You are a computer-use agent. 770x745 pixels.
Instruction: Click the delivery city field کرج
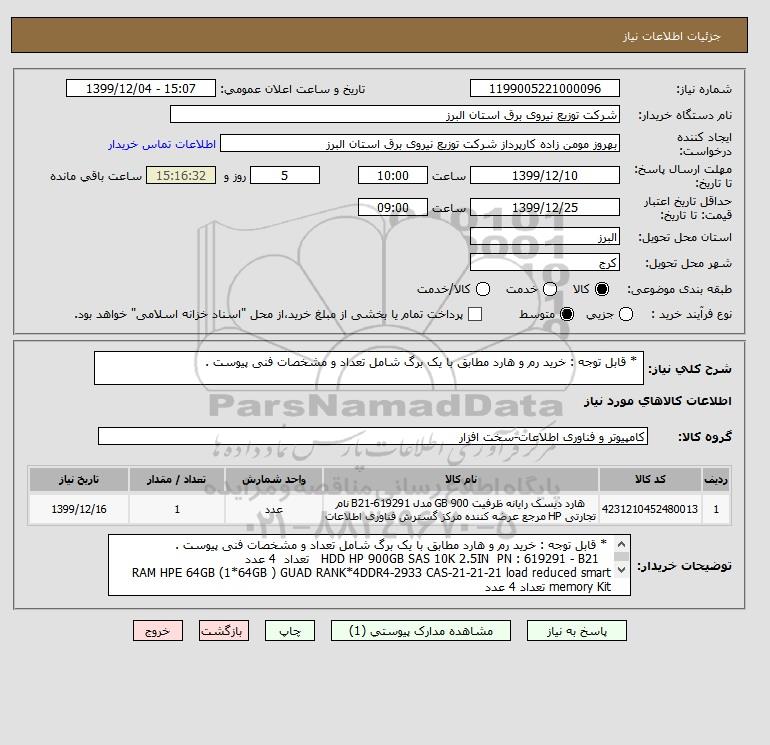(545, 263)
